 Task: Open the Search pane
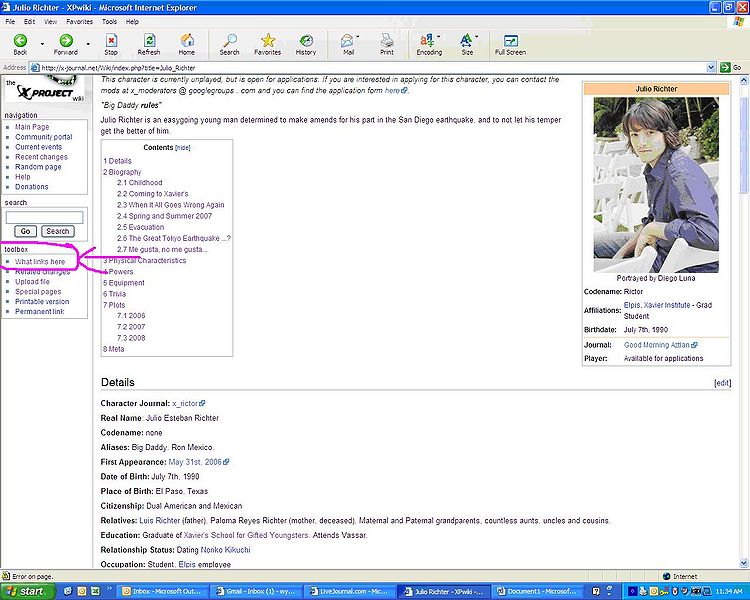tap(230, 44)
